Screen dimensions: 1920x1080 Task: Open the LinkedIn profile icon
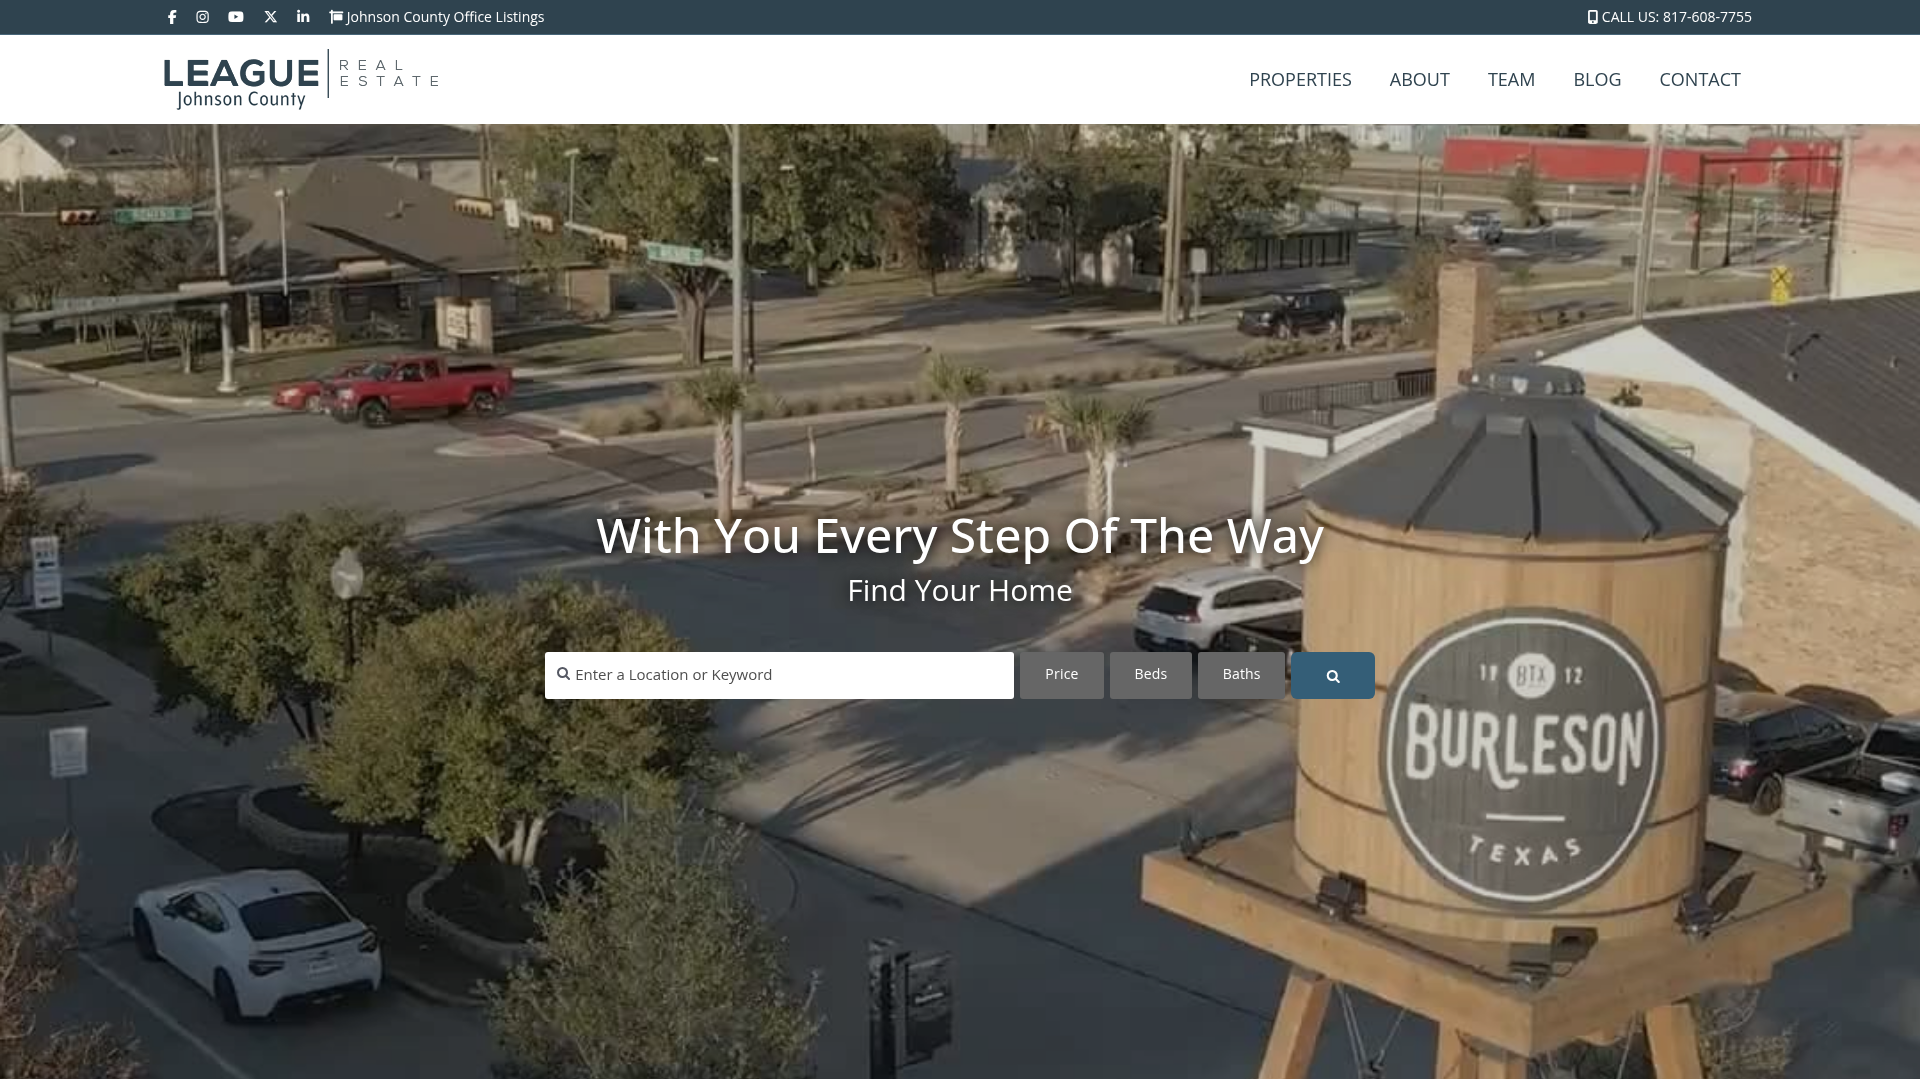[302, 17]
